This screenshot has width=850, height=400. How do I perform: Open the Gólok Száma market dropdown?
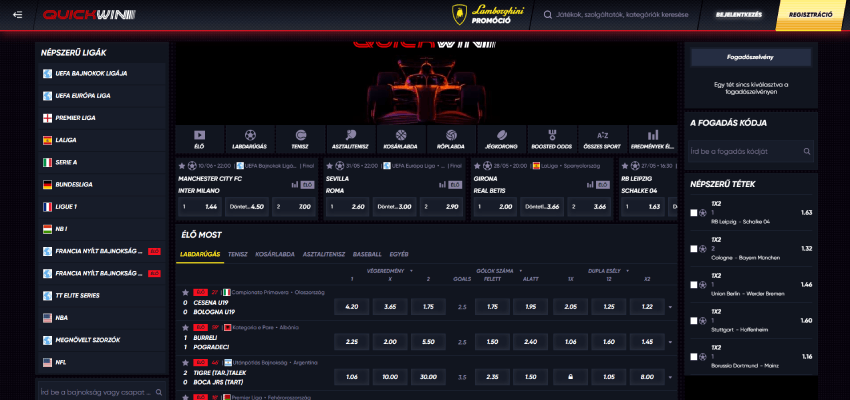pos(499,270)
